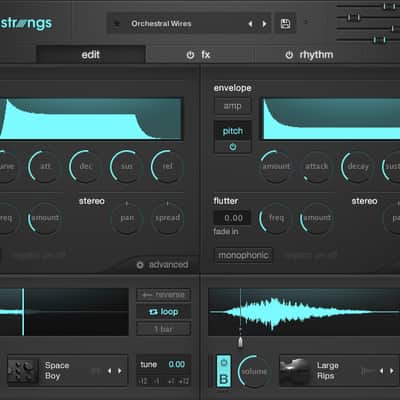This screenshot has height=400, width=400.
Task: Open the advanced settings gear
Action: (140, 265)
